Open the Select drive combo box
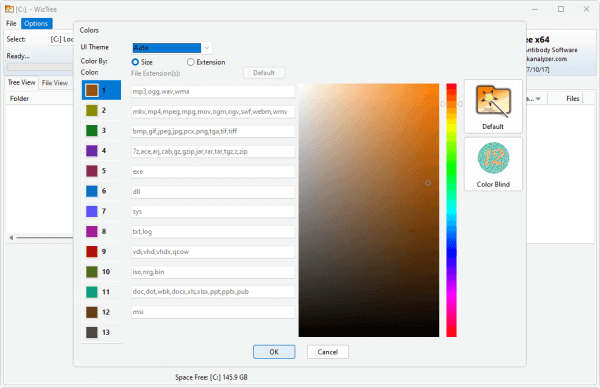The width and height of the screenshot is (600, 388). point(61,39)
